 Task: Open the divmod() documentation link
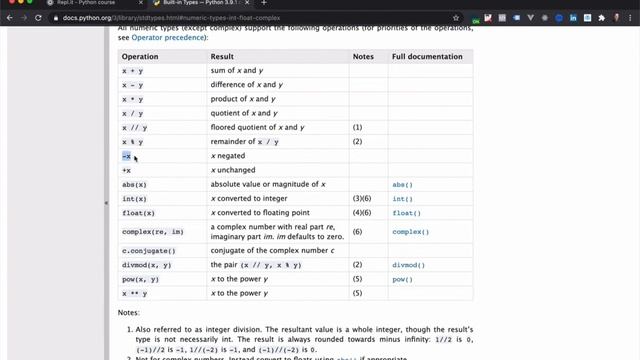coord(409,265)
